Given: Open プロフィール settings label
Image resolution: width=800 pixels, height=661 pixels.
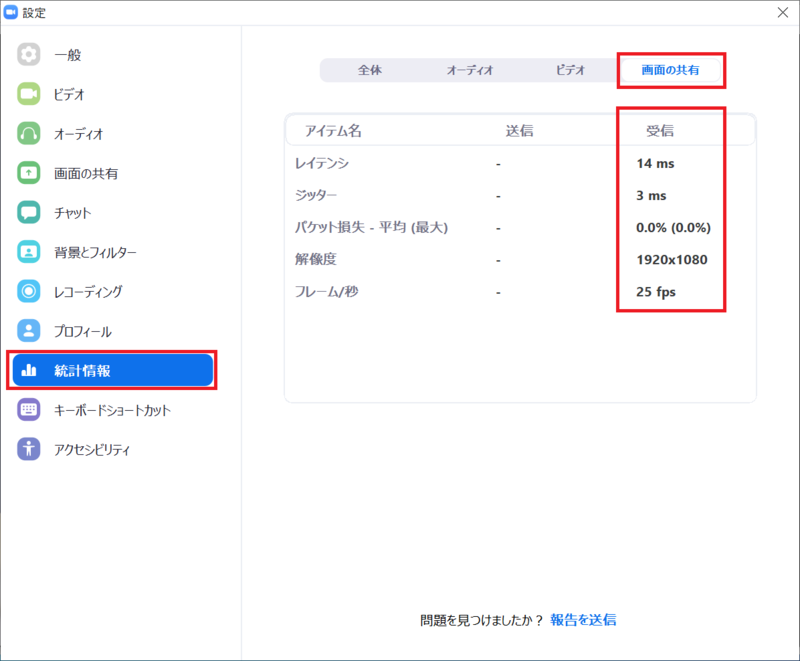Looking at the screenshot, I should [x=83, y=332].
